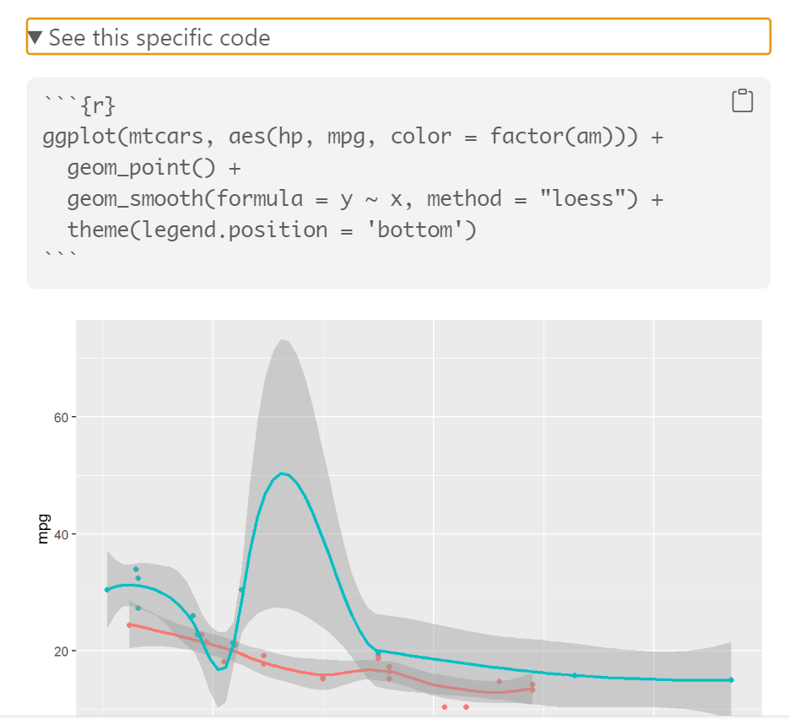789x719 pixels.
Task: Click the peak of the teal smooth curve
Action: click(282, 473)
